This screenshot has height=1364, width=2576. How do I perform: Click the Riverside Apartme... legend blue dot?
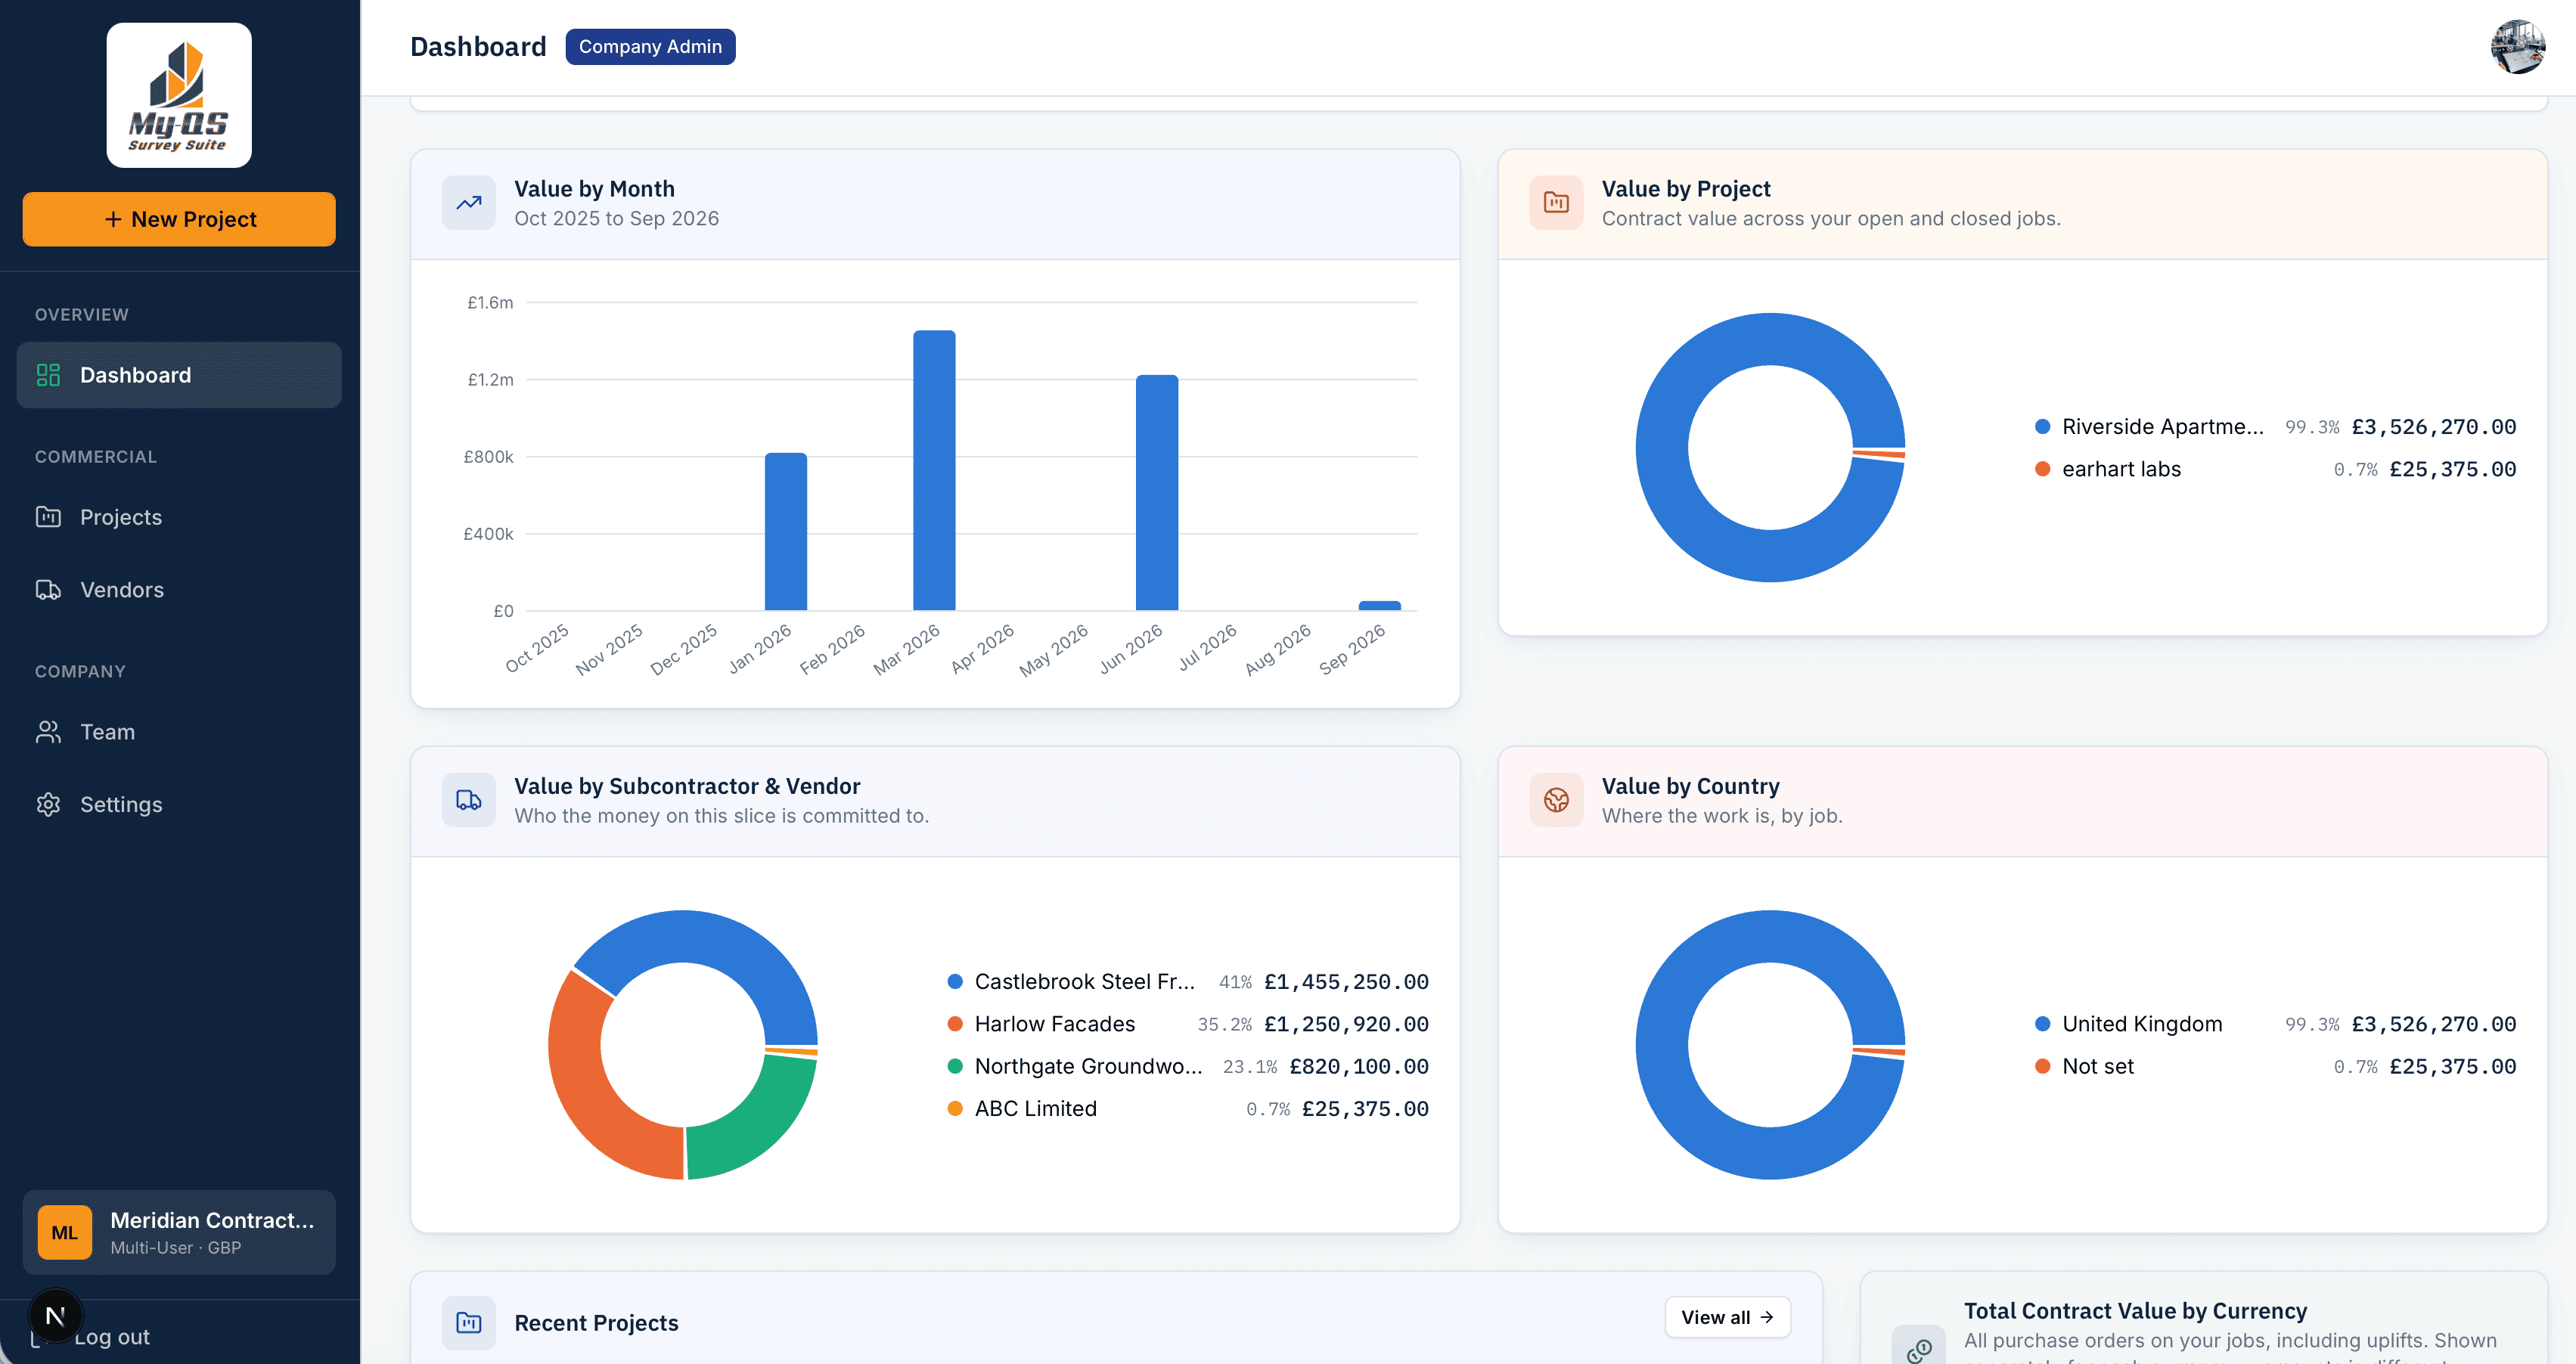click(x=2043, y=427)
